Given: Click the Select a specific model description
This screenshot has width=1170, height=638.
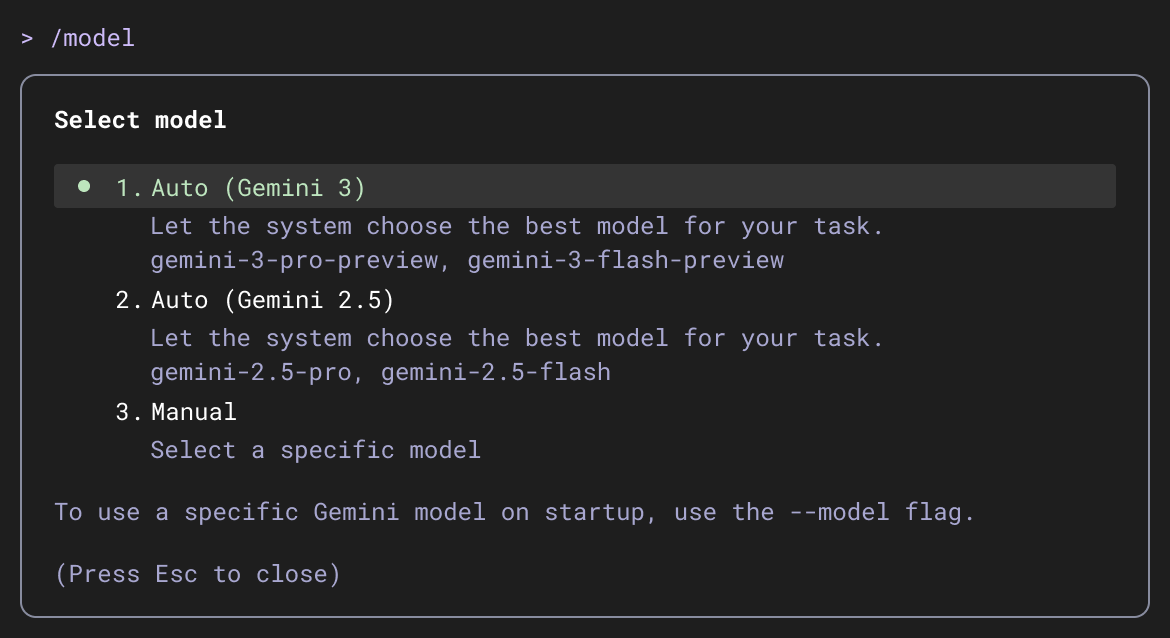Looking at the screenshot, I should point(315,450).
